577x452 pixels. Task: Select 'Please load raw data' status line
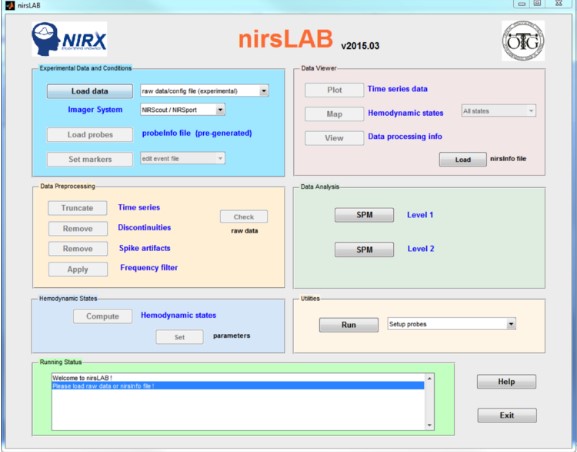point(238,386)
